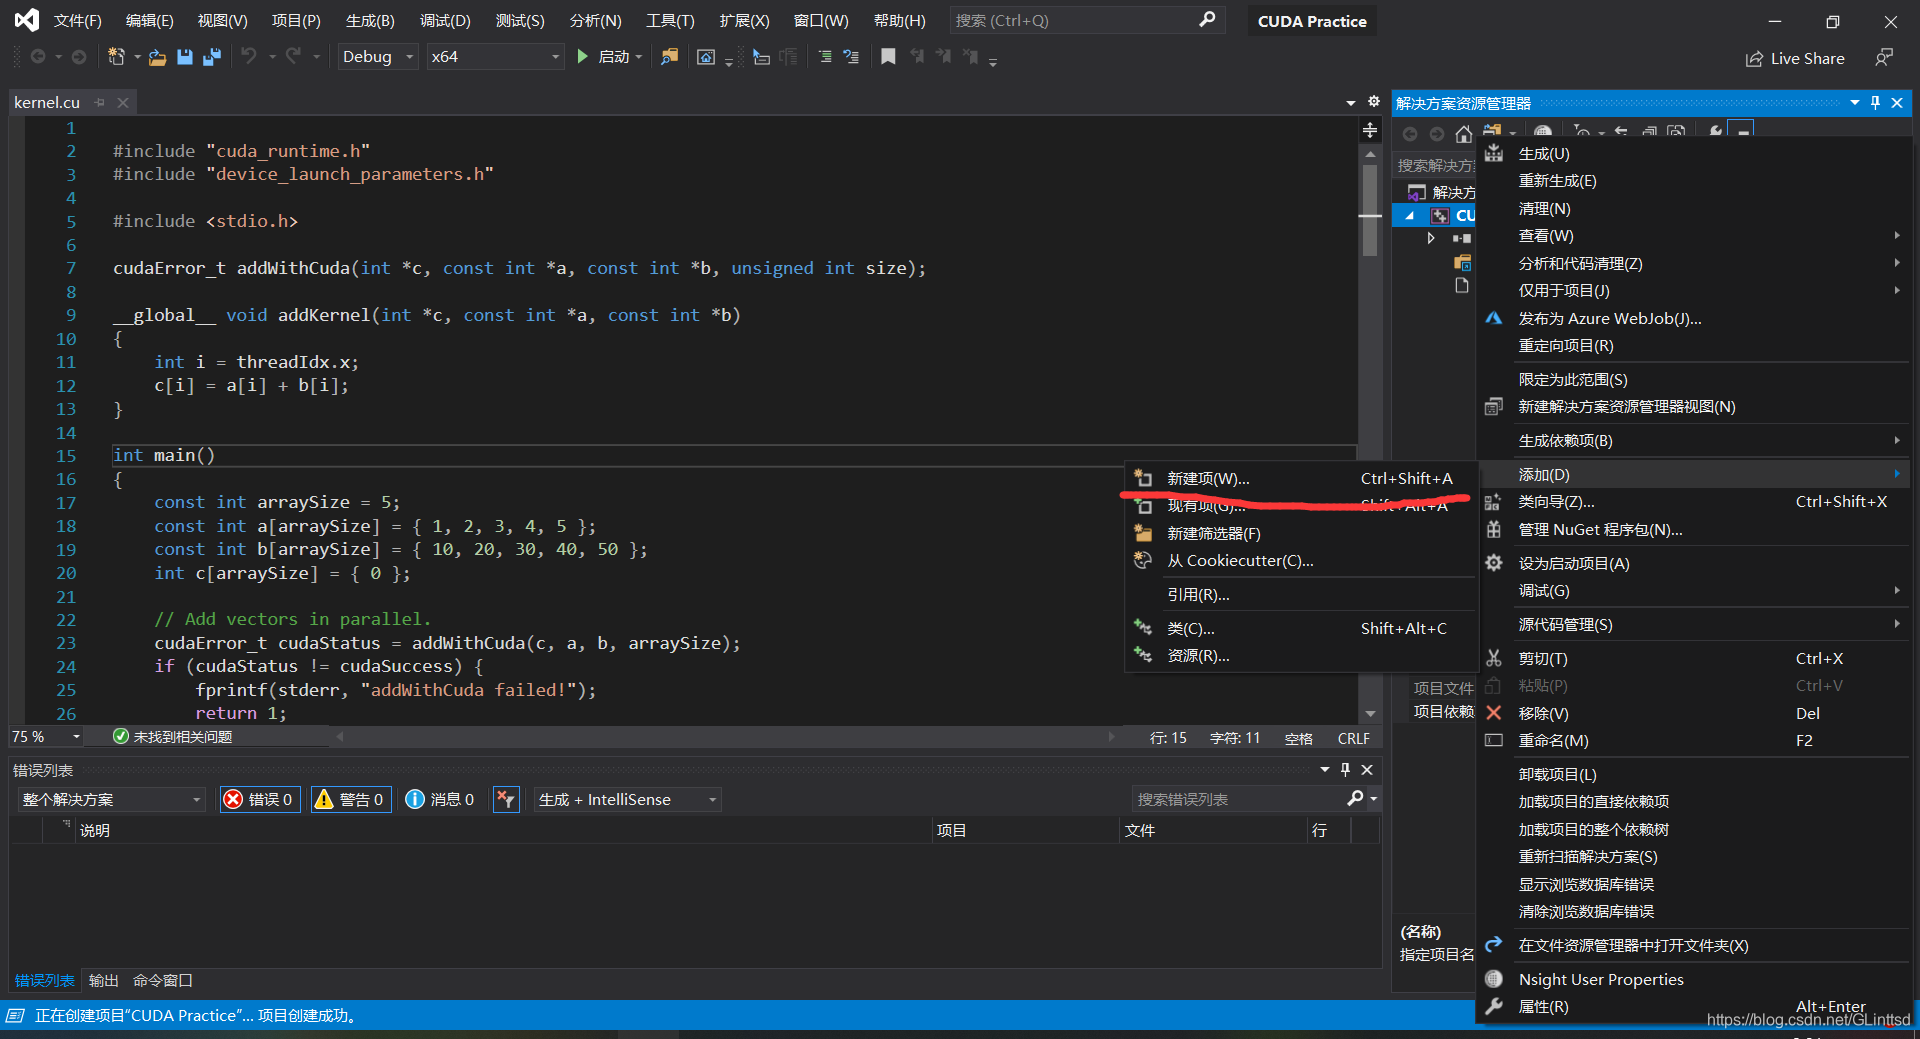1920x1039 pixels.
Task: Click the New Project icon
Action: (116, 57)
